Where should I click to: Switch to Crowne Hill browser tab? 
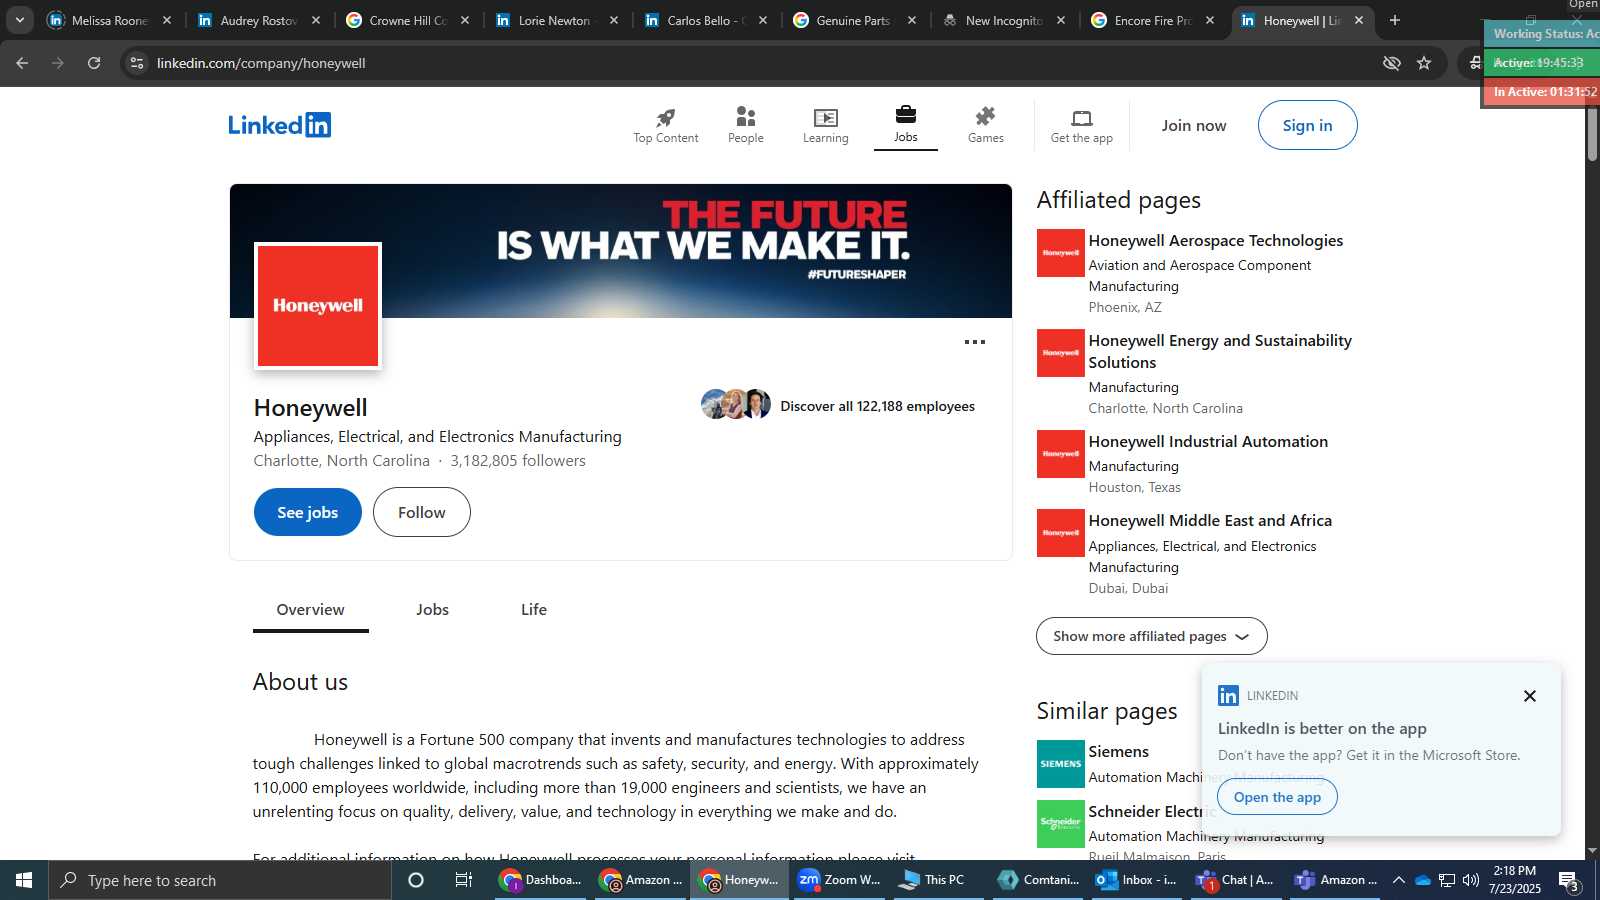[x=407, y=20]
